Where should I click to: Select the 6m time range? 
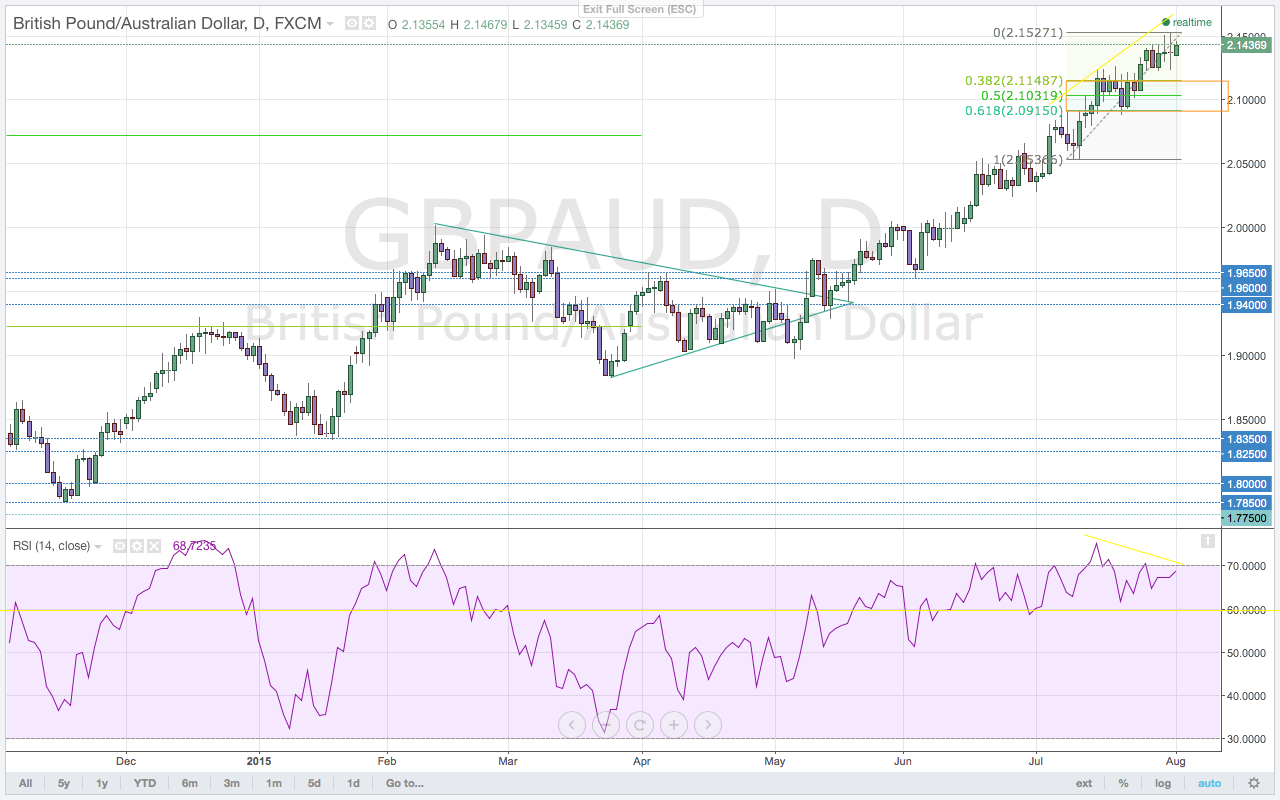click(190, 783)
